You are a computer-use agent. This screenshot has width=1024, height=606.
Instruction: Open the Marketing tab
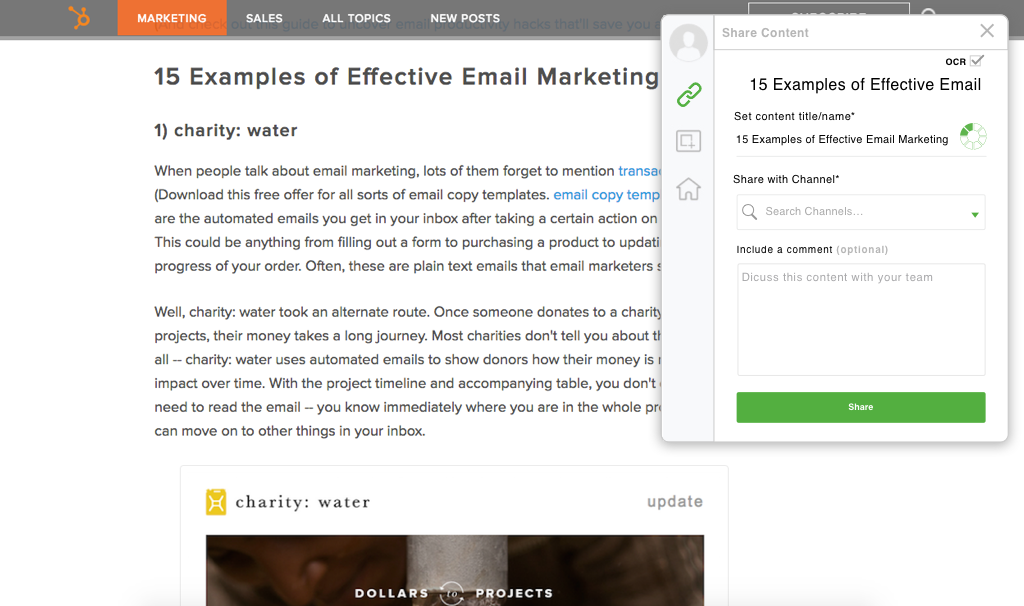pyautogui.click(x=172, y=18)
